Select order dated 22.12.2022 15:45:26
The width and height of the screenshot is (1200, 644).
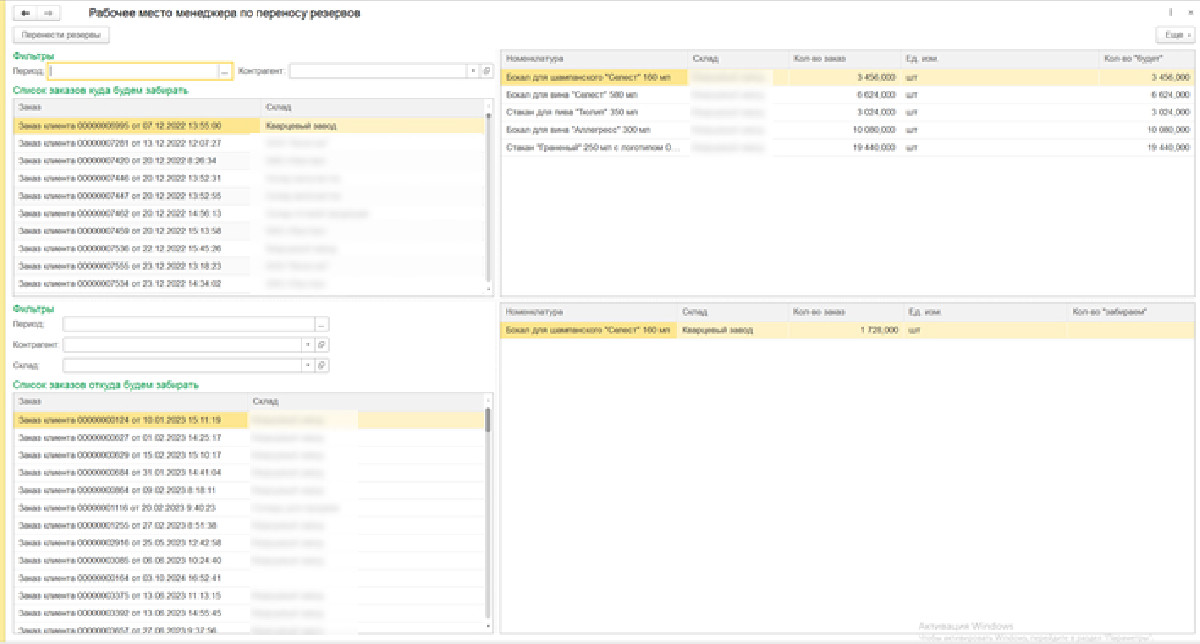[x=248, y=248]
